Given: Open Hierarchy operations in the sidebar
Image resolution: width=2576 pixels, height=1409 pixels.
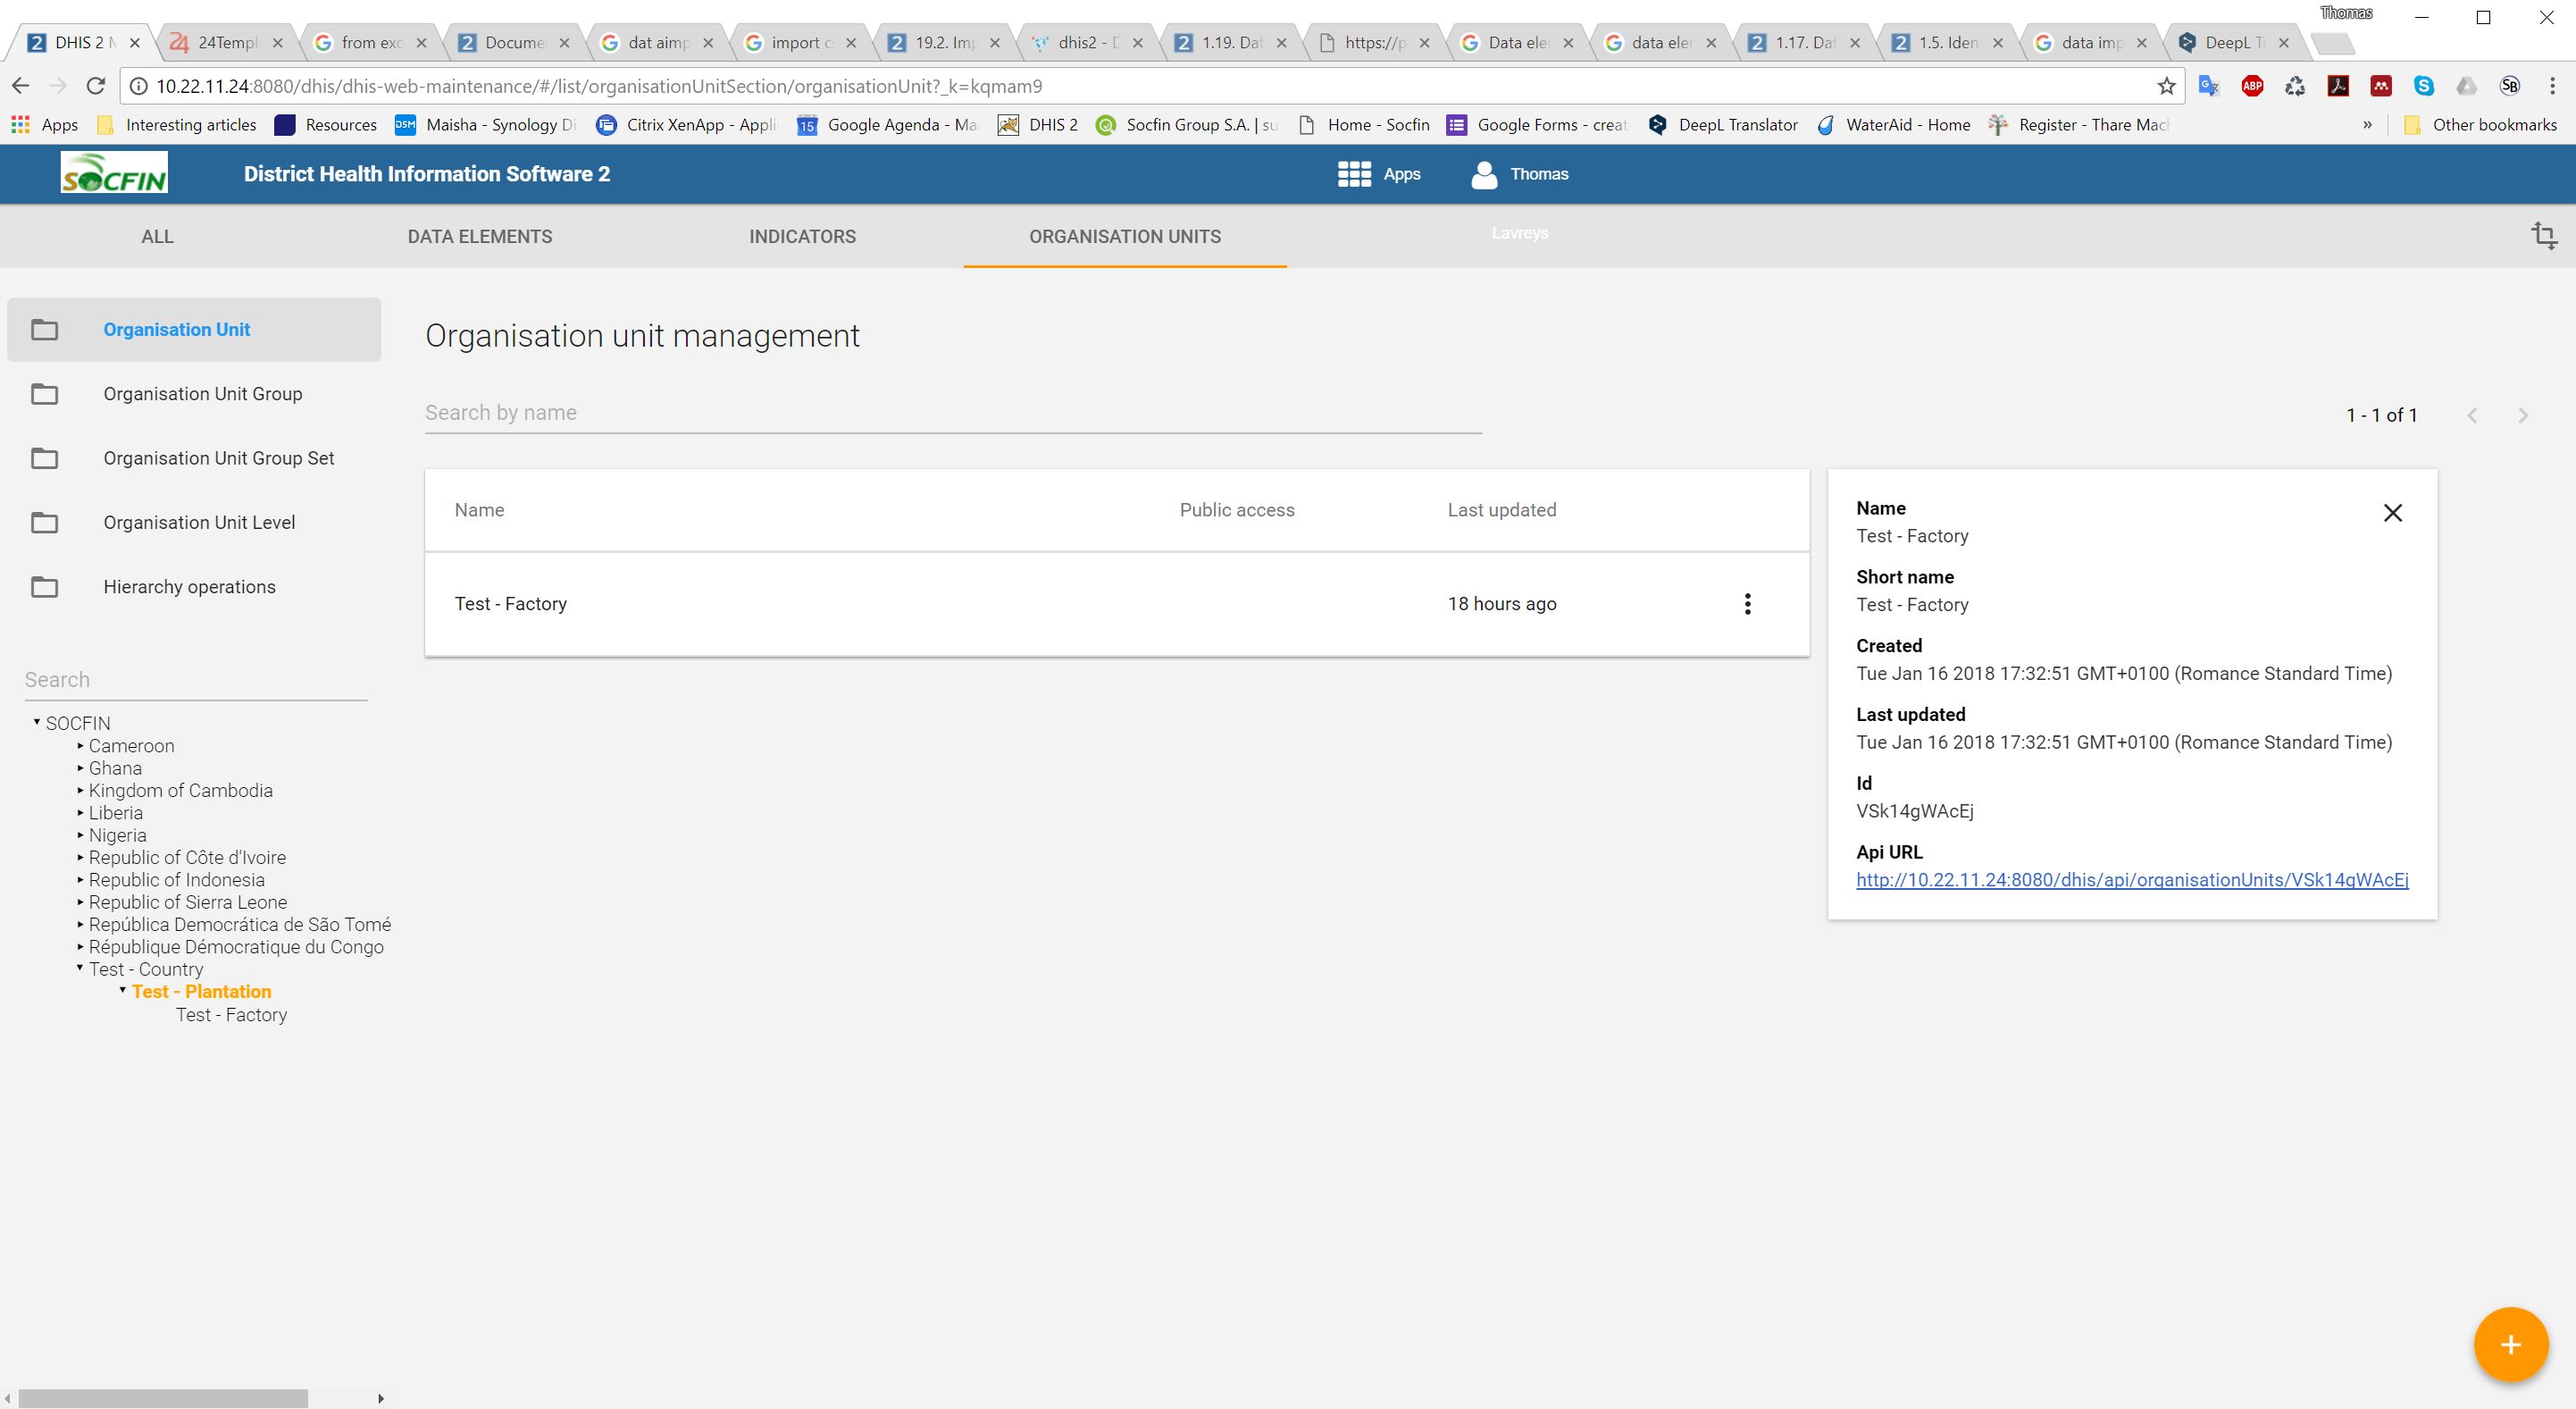Looking at the screenshot, I should click(x=189, y=587).
